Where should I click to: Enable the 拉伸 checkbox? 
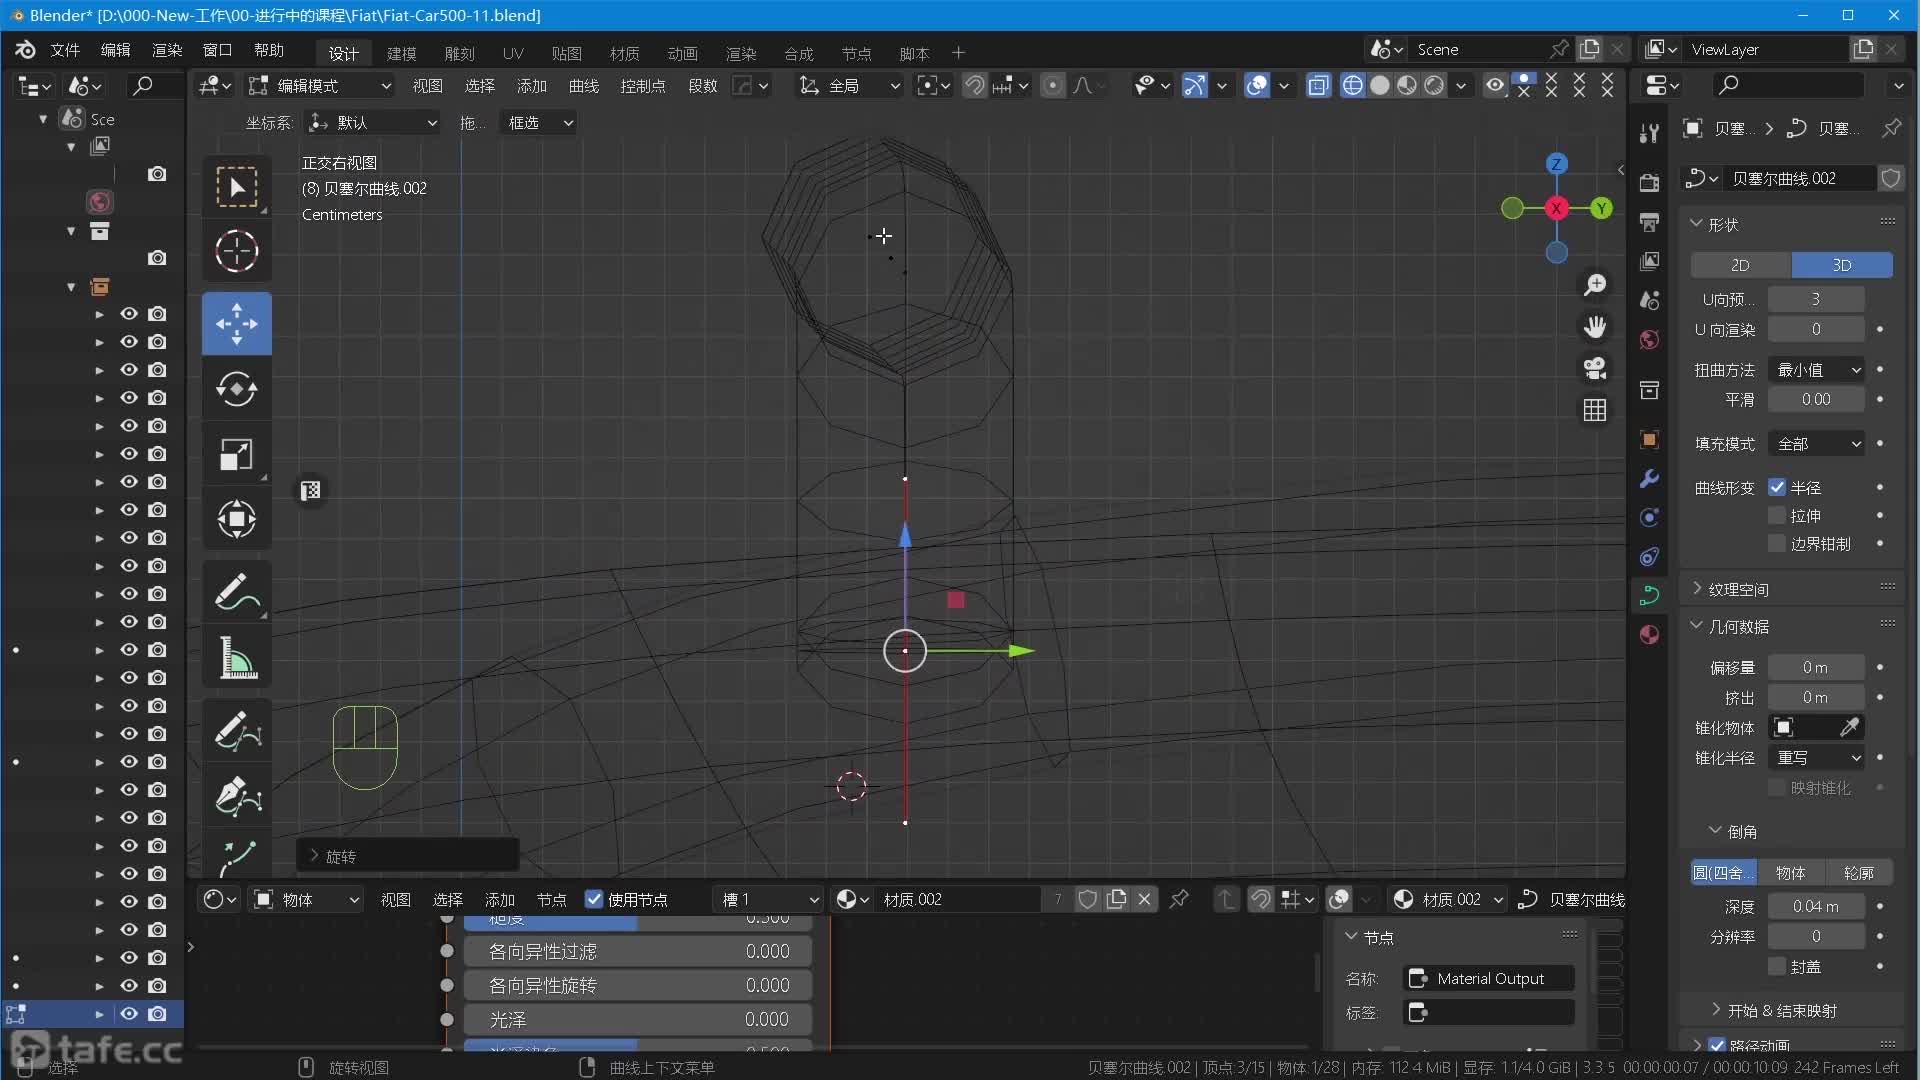pyautogui.click(x=1777, y=516)
